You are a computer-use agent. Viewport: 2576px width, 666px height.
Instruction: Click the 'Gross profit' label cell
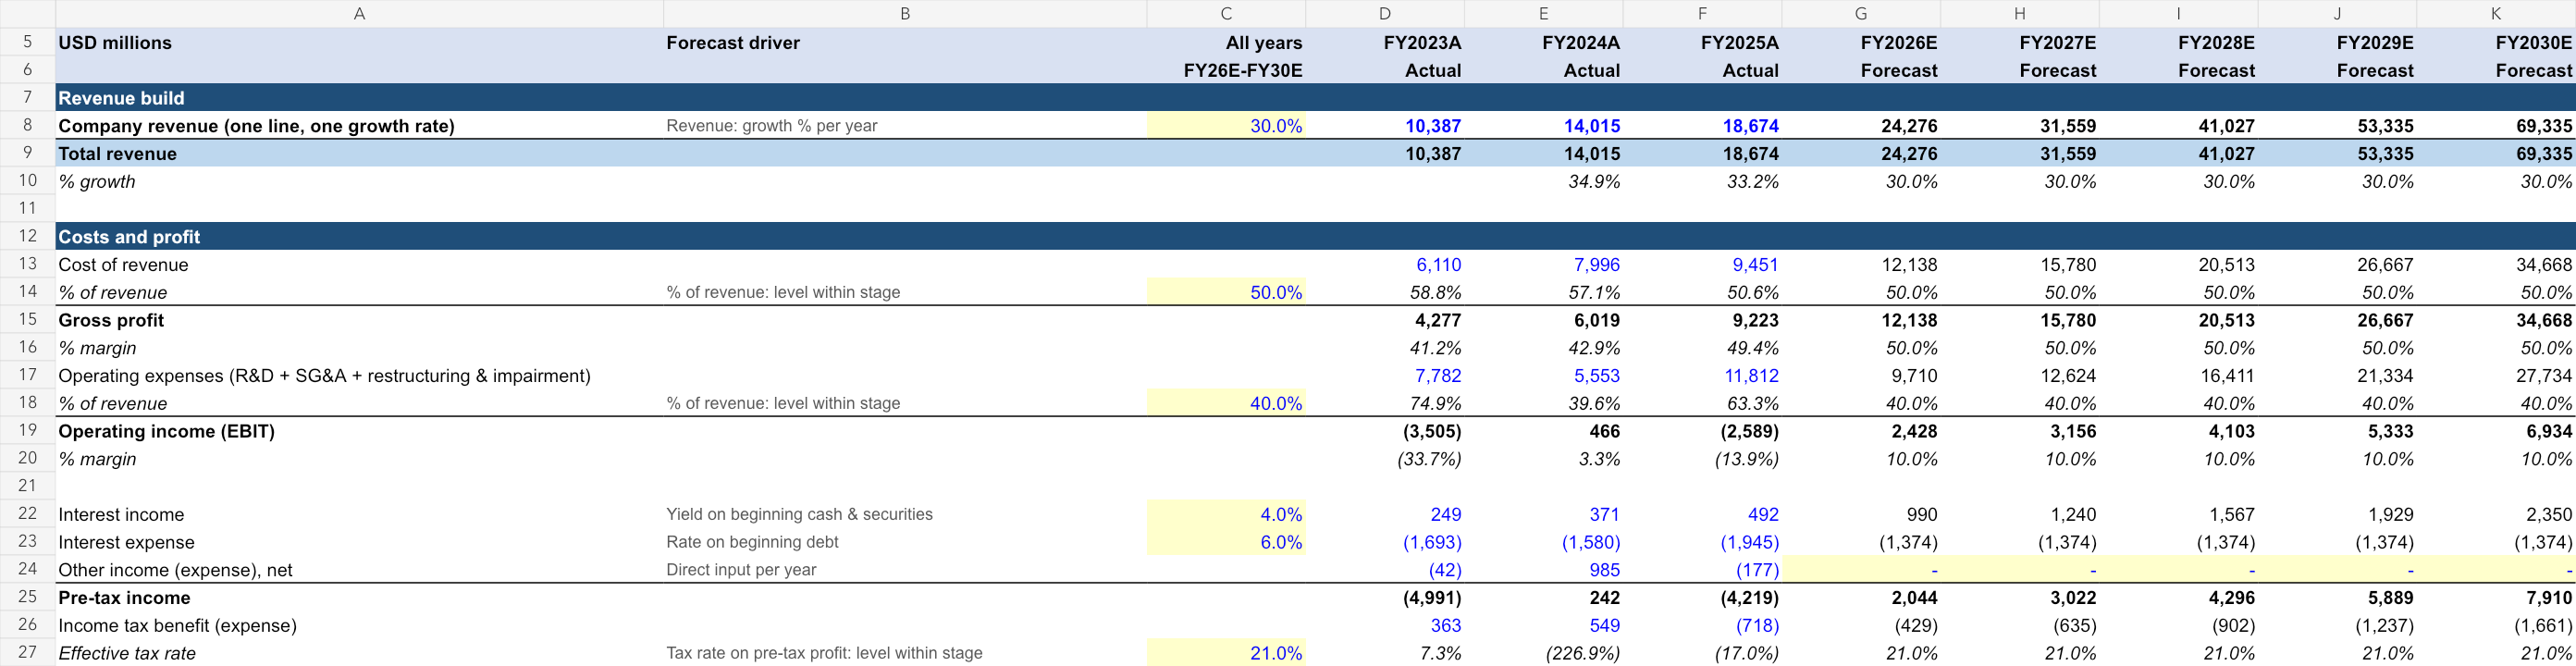pos(359,320)
